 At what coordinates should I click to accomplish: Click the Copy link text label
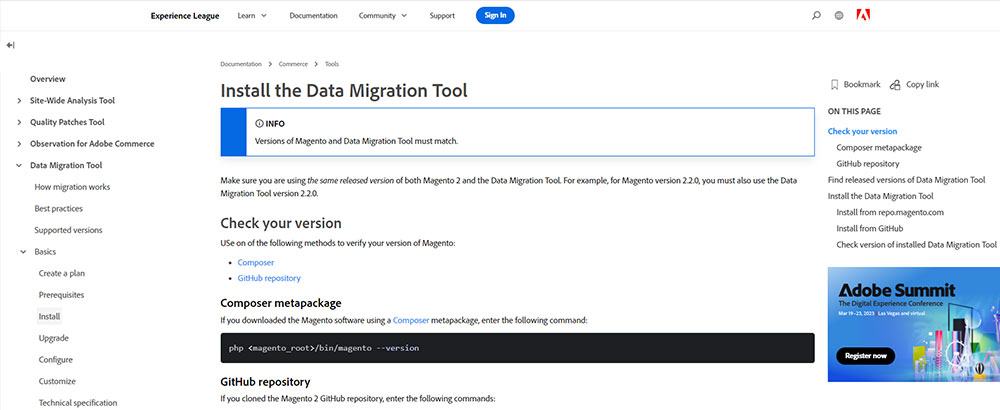(922, 84)
